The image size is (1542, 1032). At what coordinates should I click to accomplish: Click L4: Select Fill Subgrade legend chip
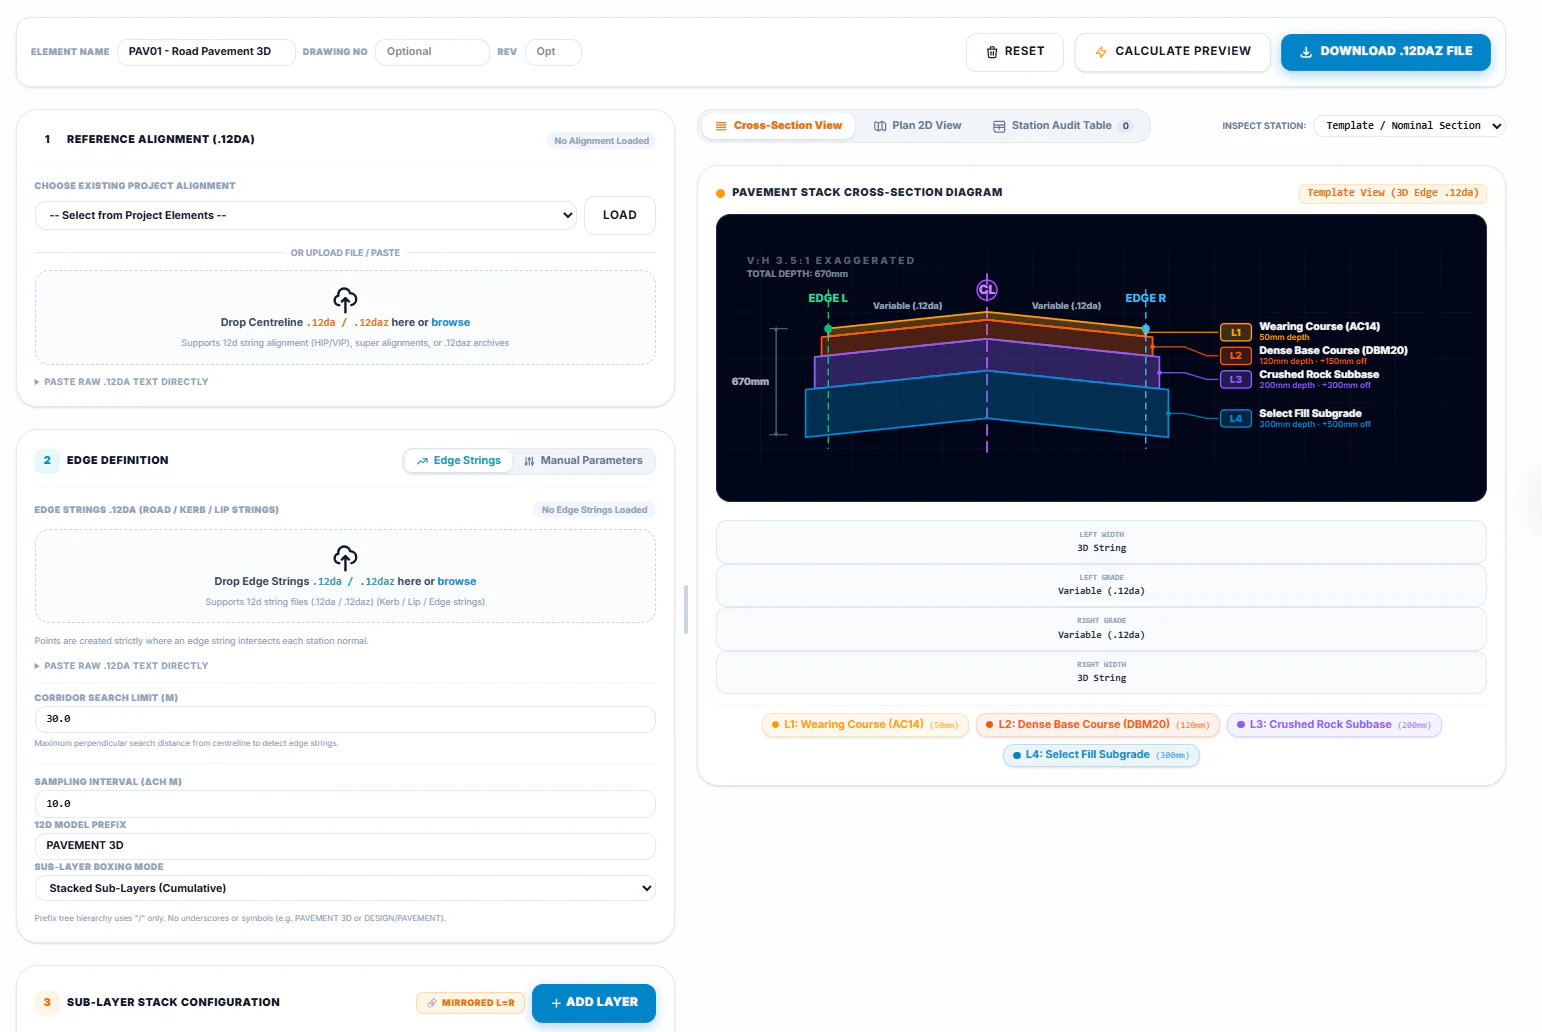1101,755
